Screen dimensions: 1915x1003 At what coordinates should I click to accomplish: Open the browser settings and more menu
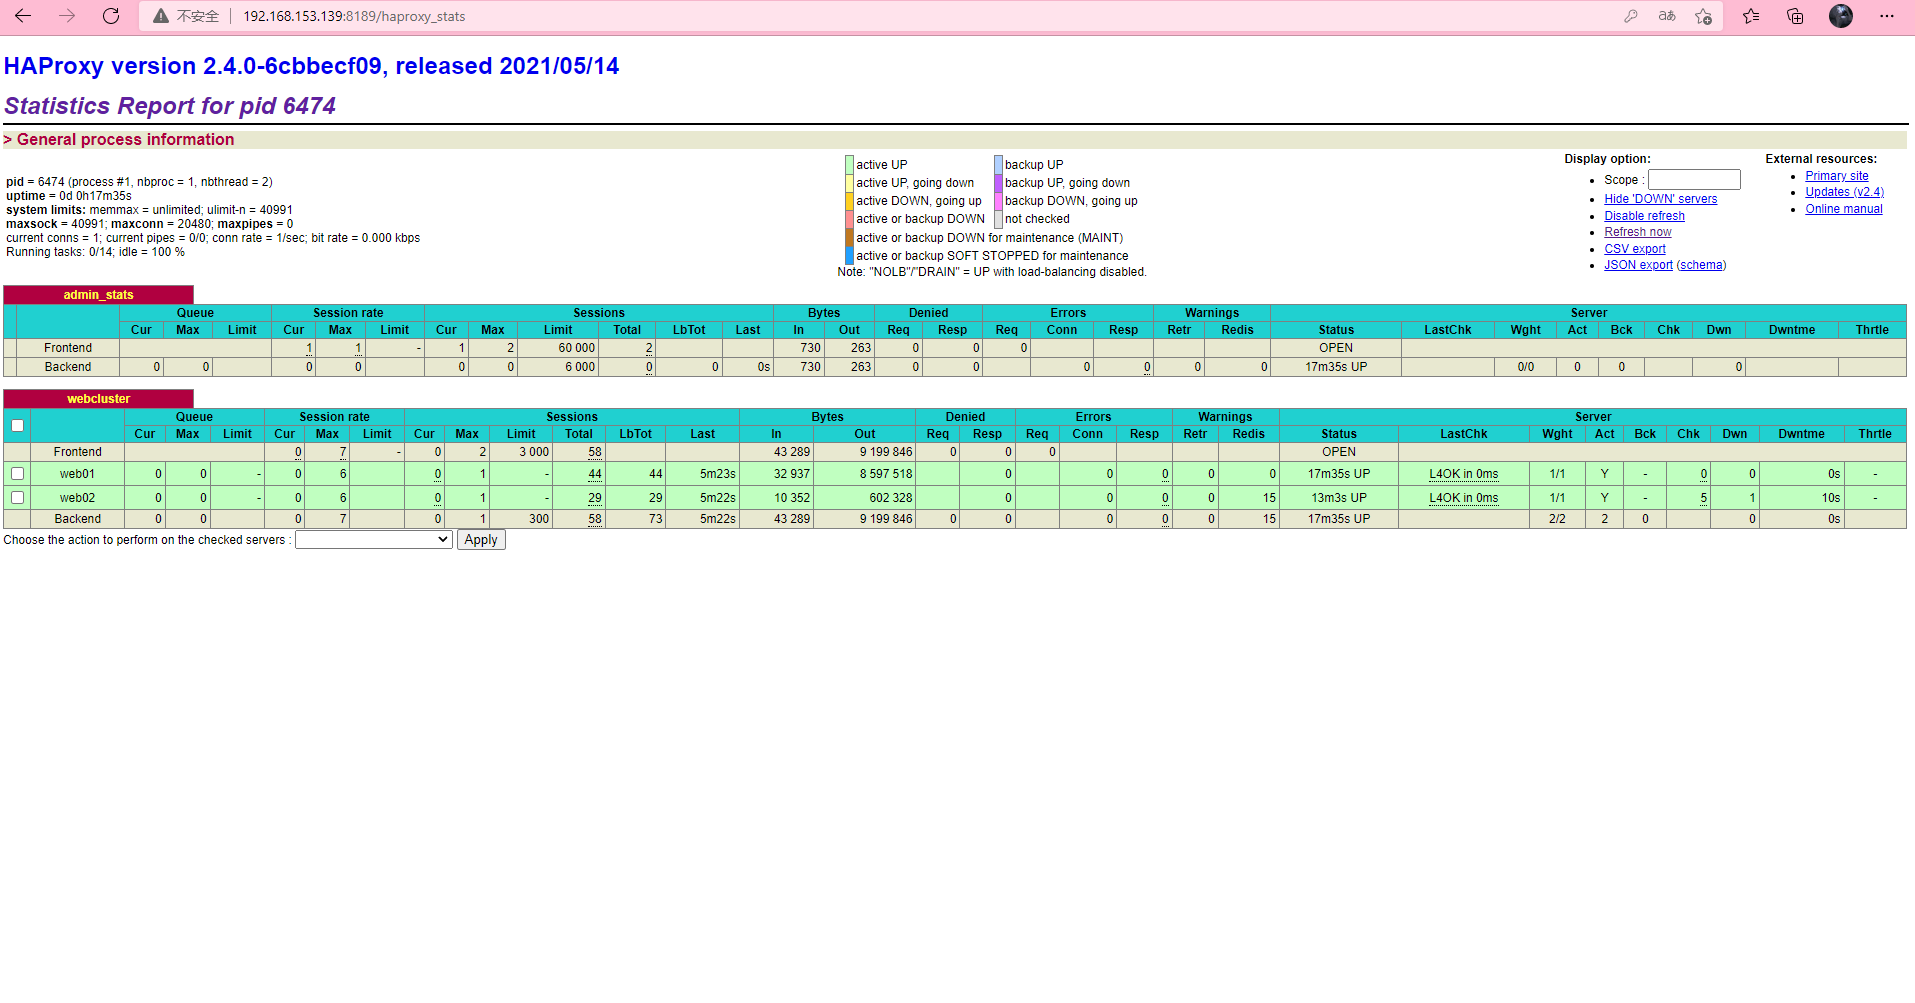pos(1887,16)
